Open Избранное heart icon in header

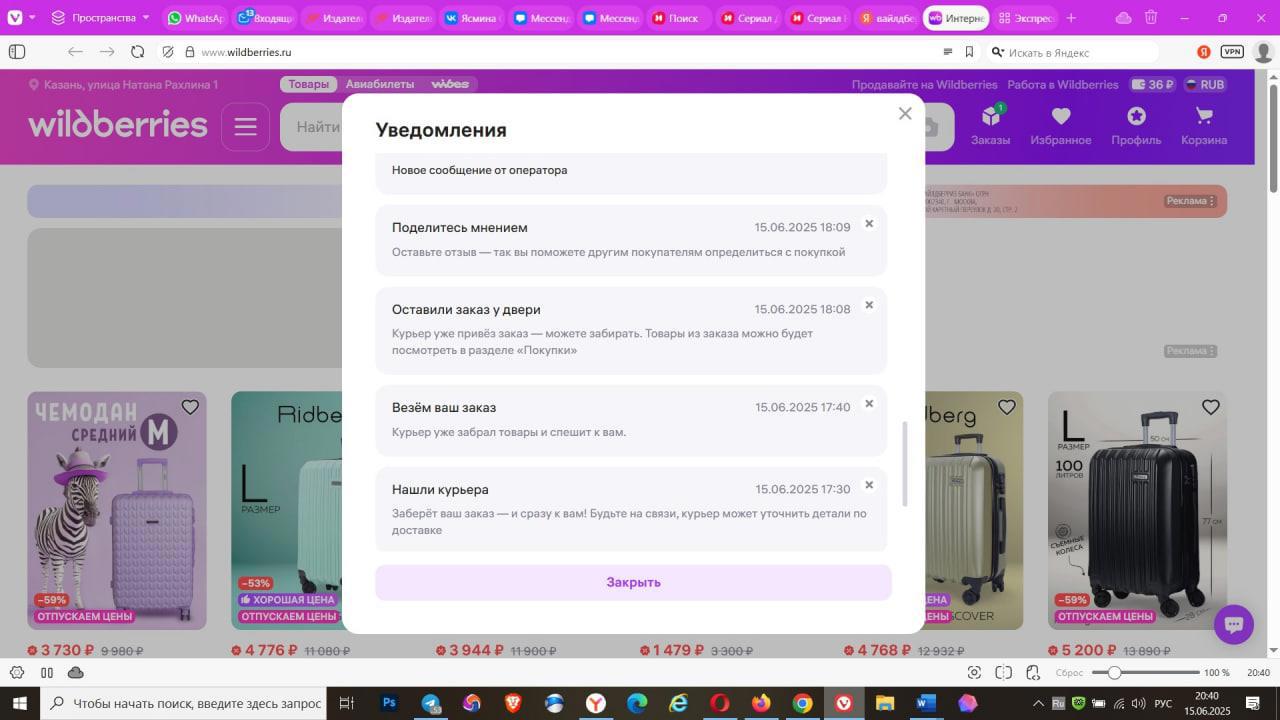pyautogui.click(x=1061, y=127)
